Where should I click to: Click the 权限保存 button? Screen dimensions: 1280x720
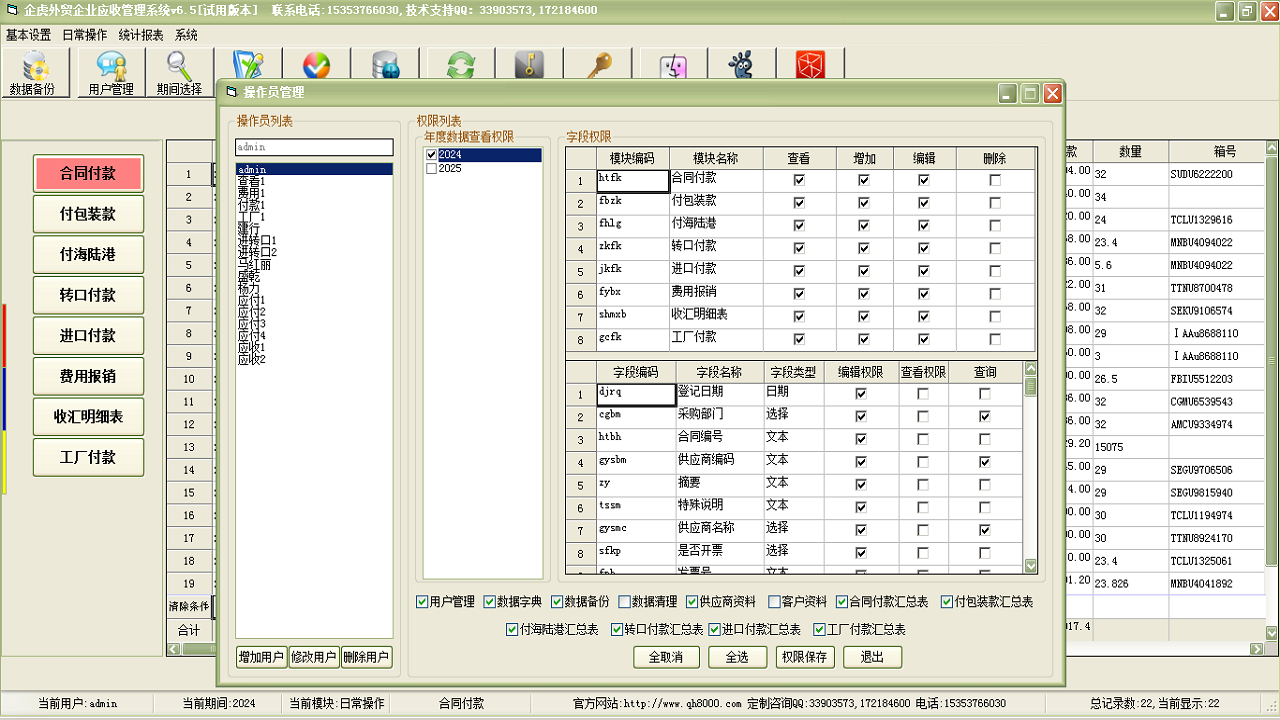coord(804,657)
